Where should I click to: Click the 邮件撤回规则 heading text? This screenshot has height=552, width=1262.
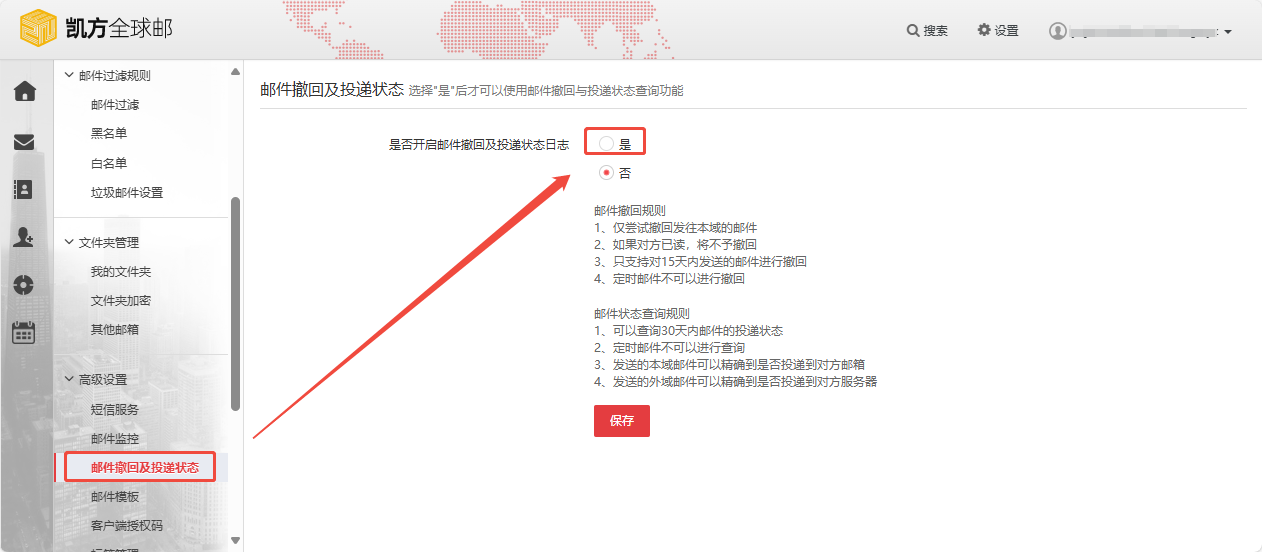point(630,211)
